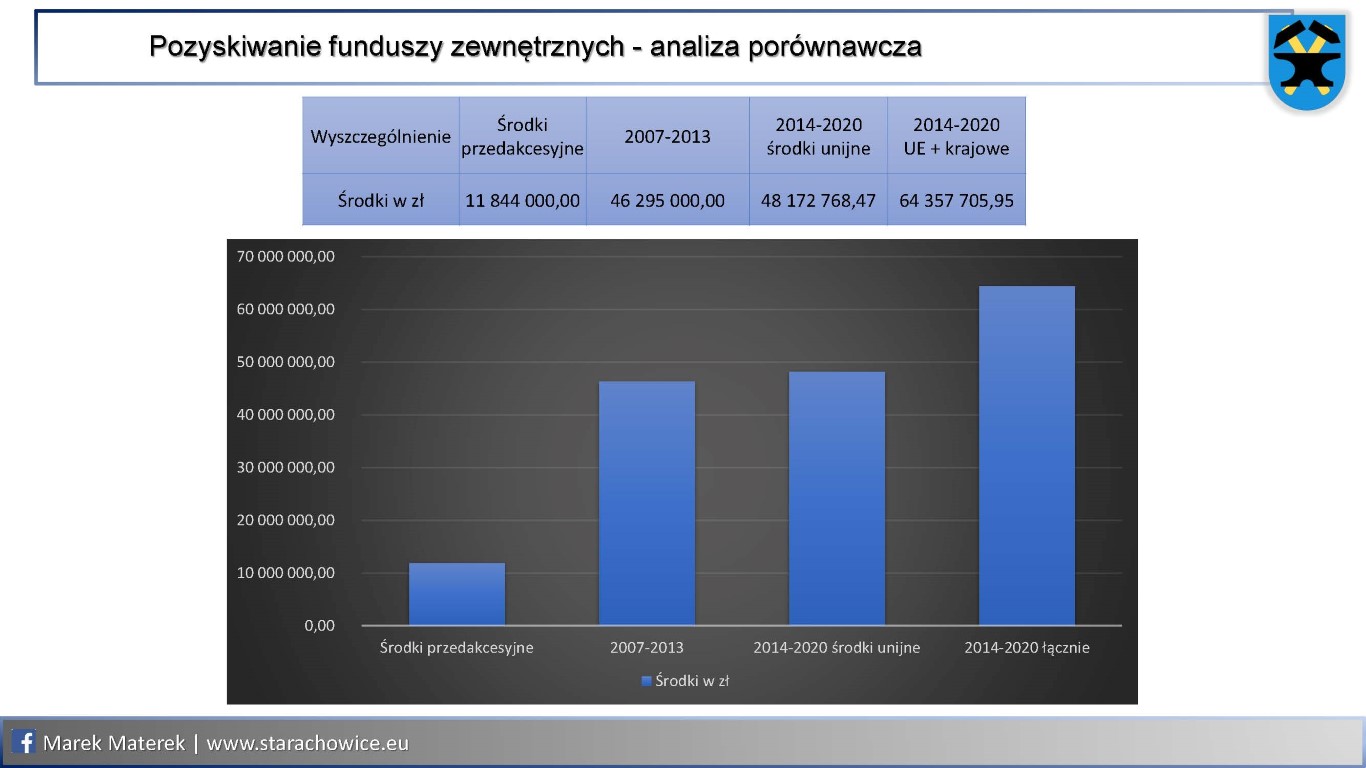Select the cell with value 48 172 768,47
The width and height of the screenshot is (1366, 768).
point(818,200)
